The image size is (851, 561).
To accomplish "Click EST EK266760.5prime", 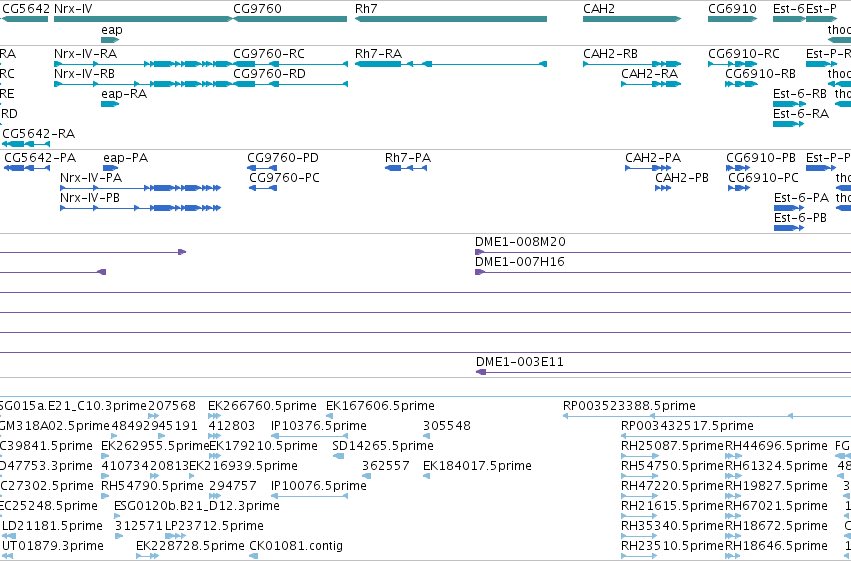I will coord(214,416).
